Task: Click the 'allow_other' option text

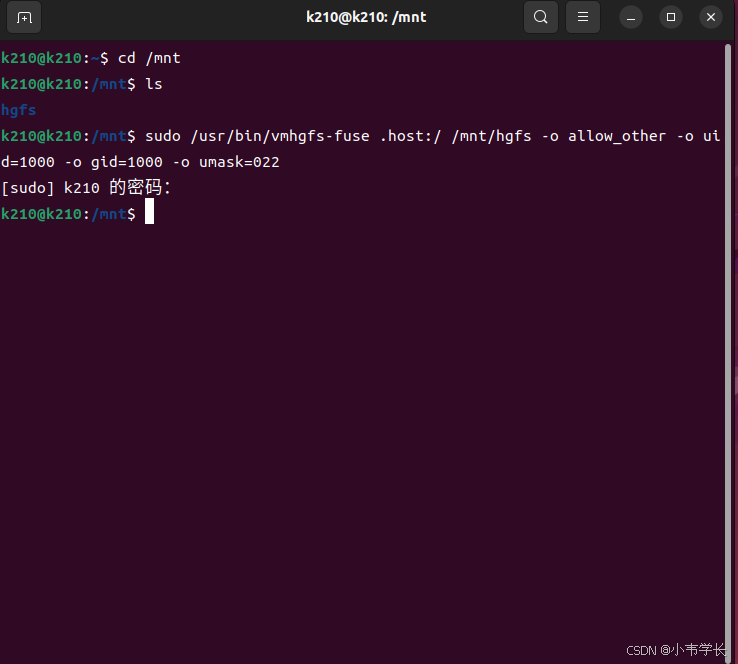Action: click(x=617, y=136)
